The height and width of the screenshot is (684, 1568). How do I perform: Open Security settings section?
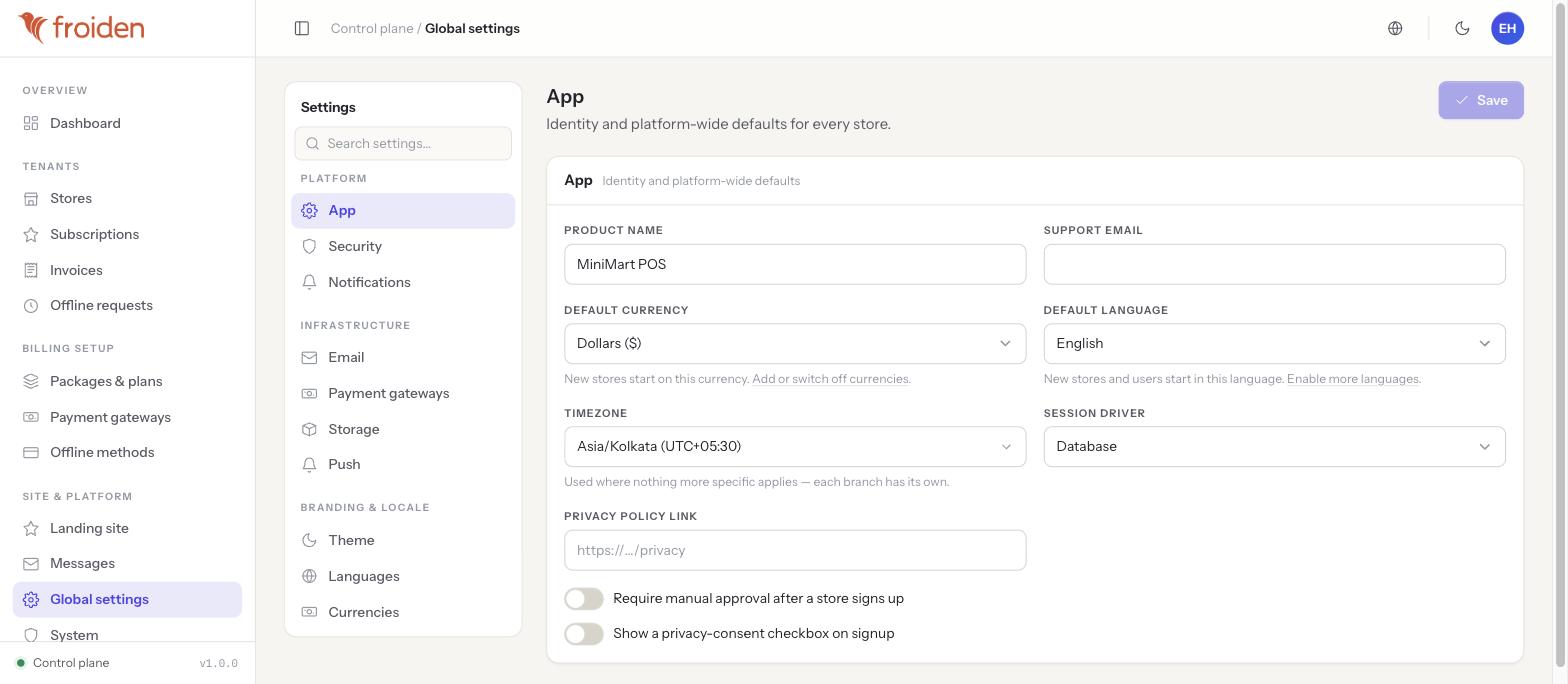pyautogui.click(x=403, y=246)
